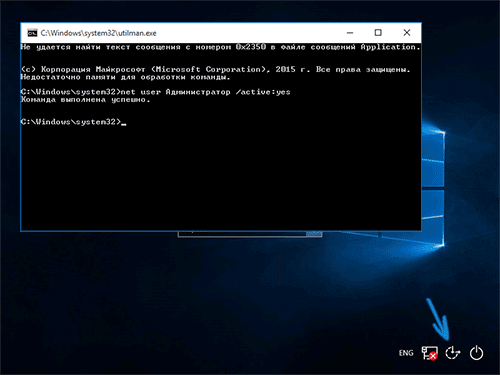Image resolution: width=500 pixels, height=375 pixels.
Task: Minimize the utilman.exe console window
Action: (x=350, y=33)
